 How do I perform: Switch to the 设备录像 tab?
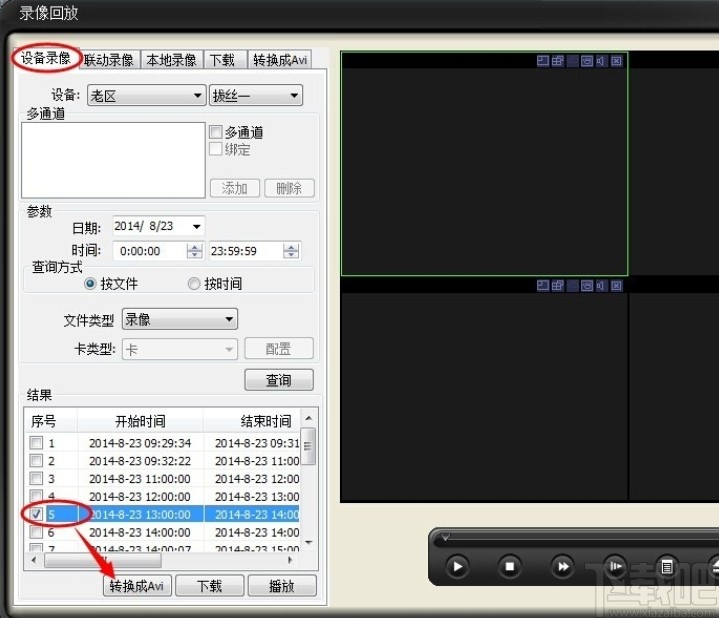pos(46,58)
